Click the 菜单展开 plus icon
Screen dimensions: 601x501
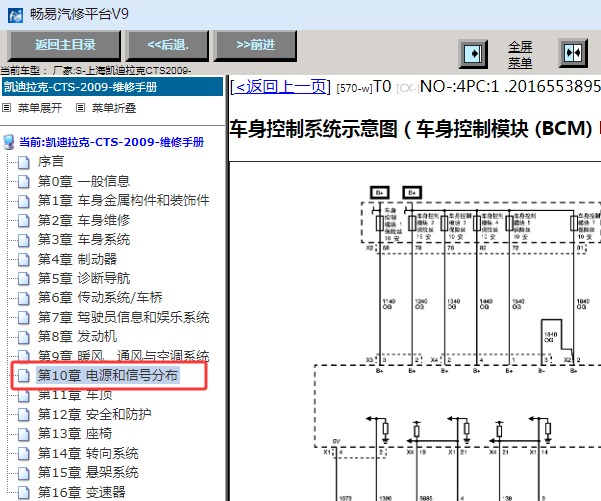click(7, 108)
